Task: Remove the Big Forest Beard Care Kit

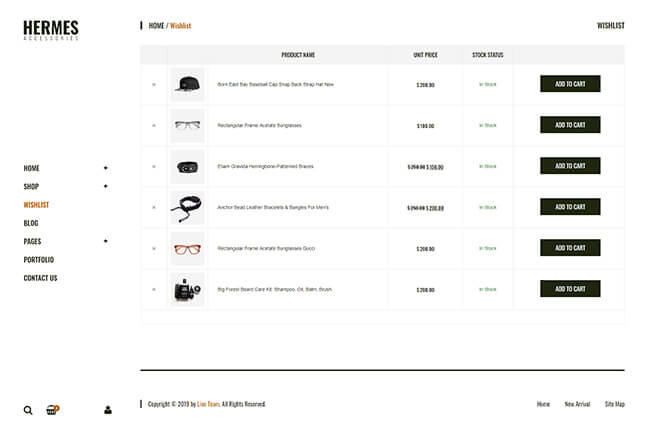Action: (x=154, y=289)
